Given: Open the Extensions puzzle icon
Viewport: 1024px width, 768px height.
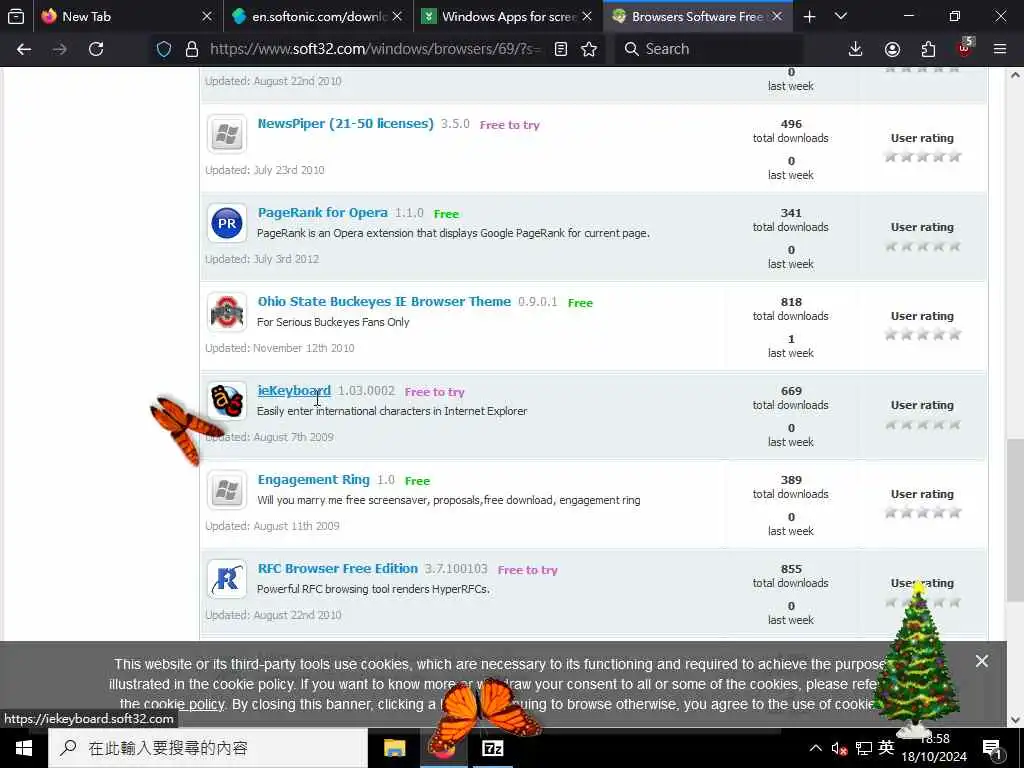Looking at the screenshot, I should click(928, 49).
